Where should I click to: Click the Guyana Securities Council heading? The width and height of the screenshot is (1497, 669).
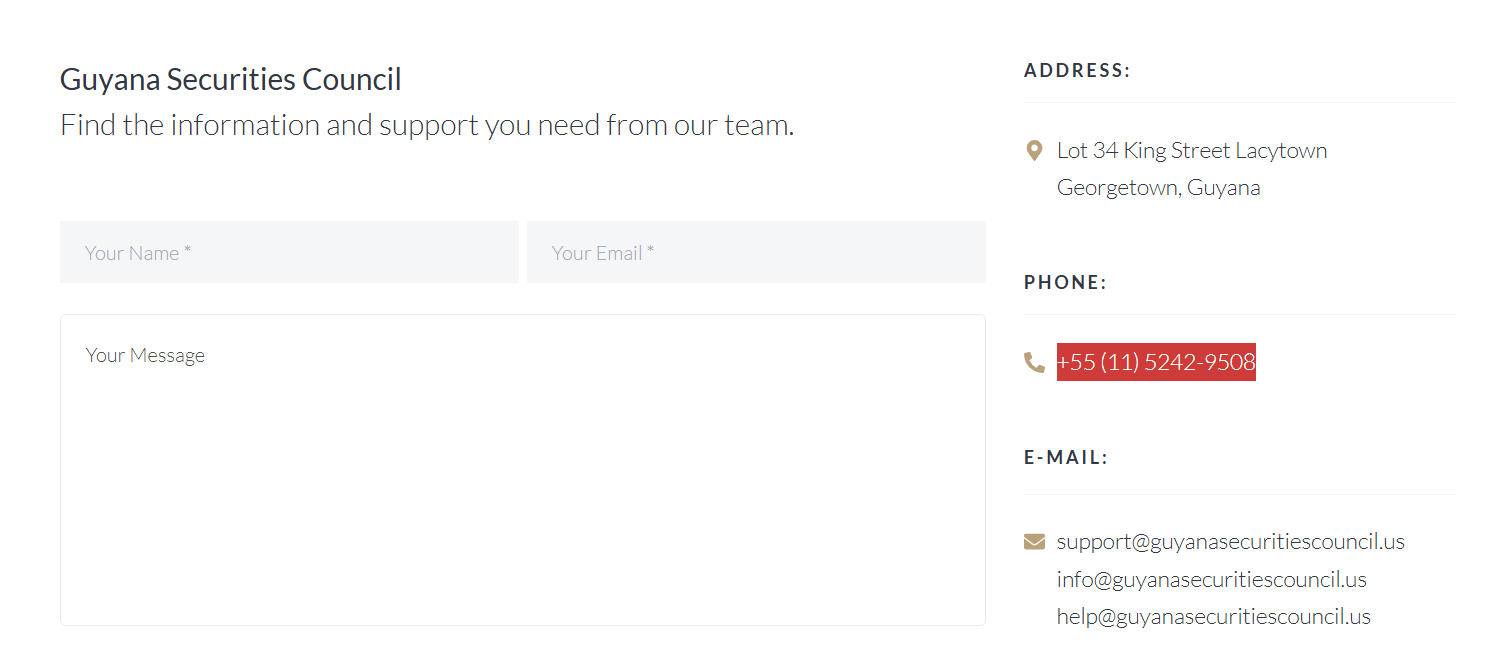(x=231, y=79)
